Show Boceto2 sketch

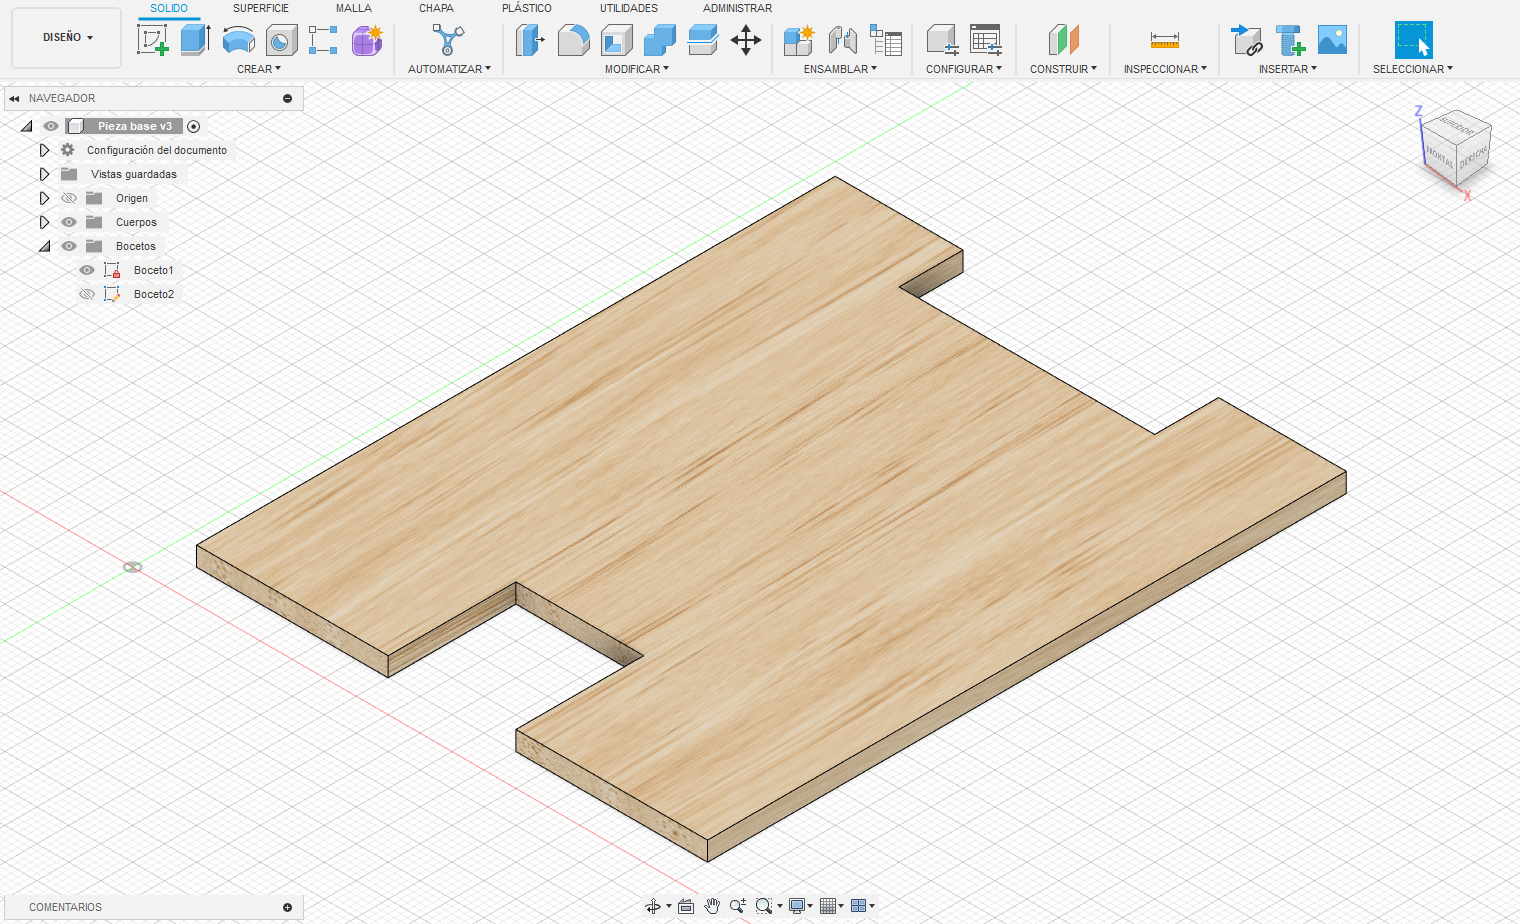[87, 294]
